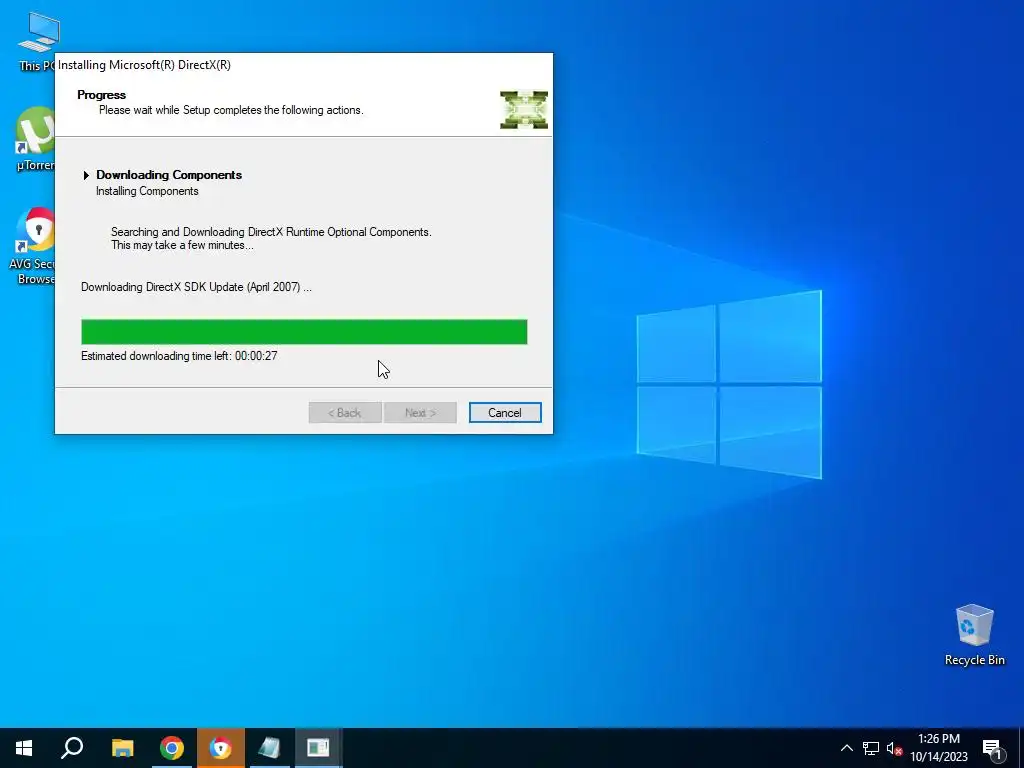The height and width of the screenshot is (768, 1024).
Task: Open the notepad-like app on taskbar
Action: click(270, 748)
